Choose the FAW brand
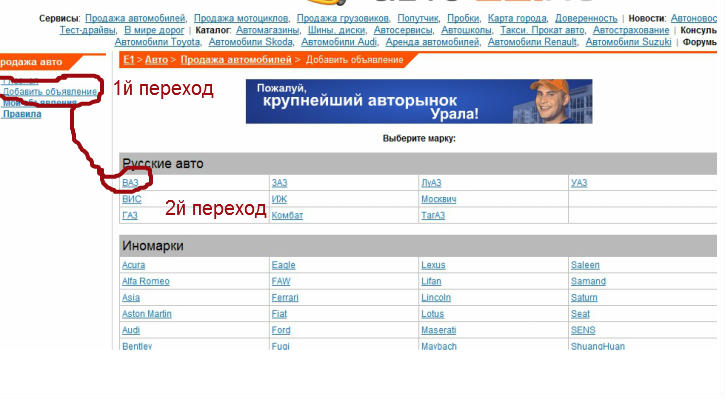The image size is (725, 399). pyautogui.click(x=281, y=282)
